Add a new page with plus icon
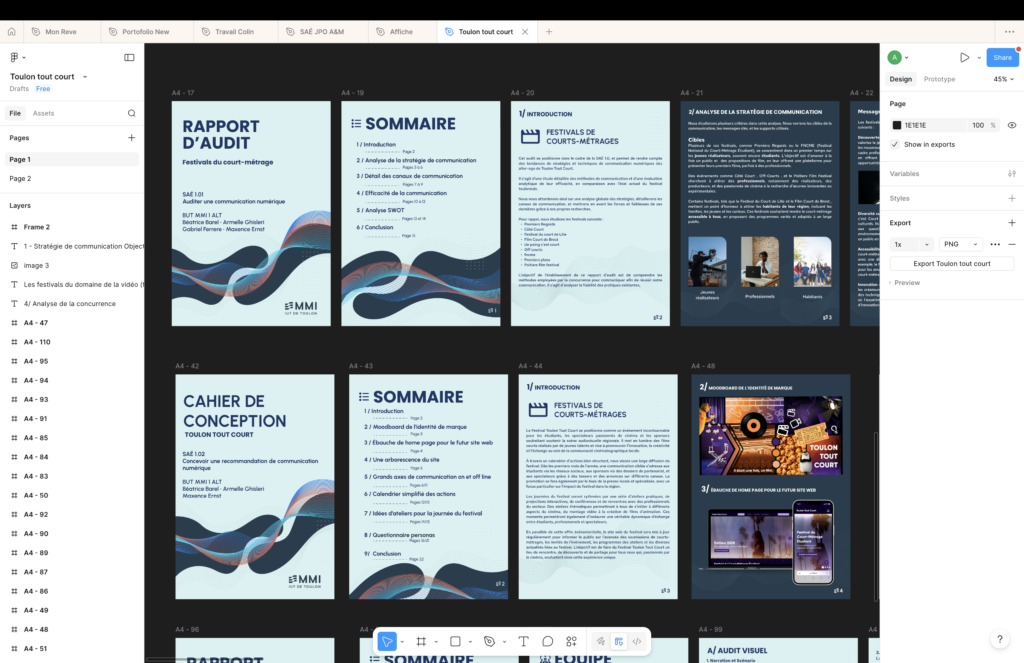 (131, 138)
